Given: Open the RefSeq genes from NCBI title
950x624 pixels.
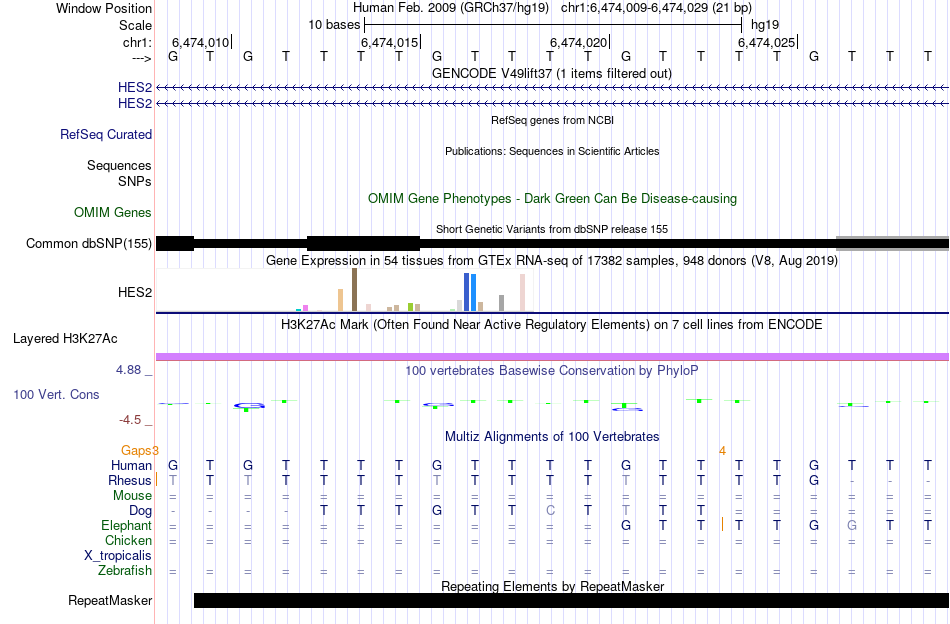Looking at the screenshot, I should [x=552, y=121].
